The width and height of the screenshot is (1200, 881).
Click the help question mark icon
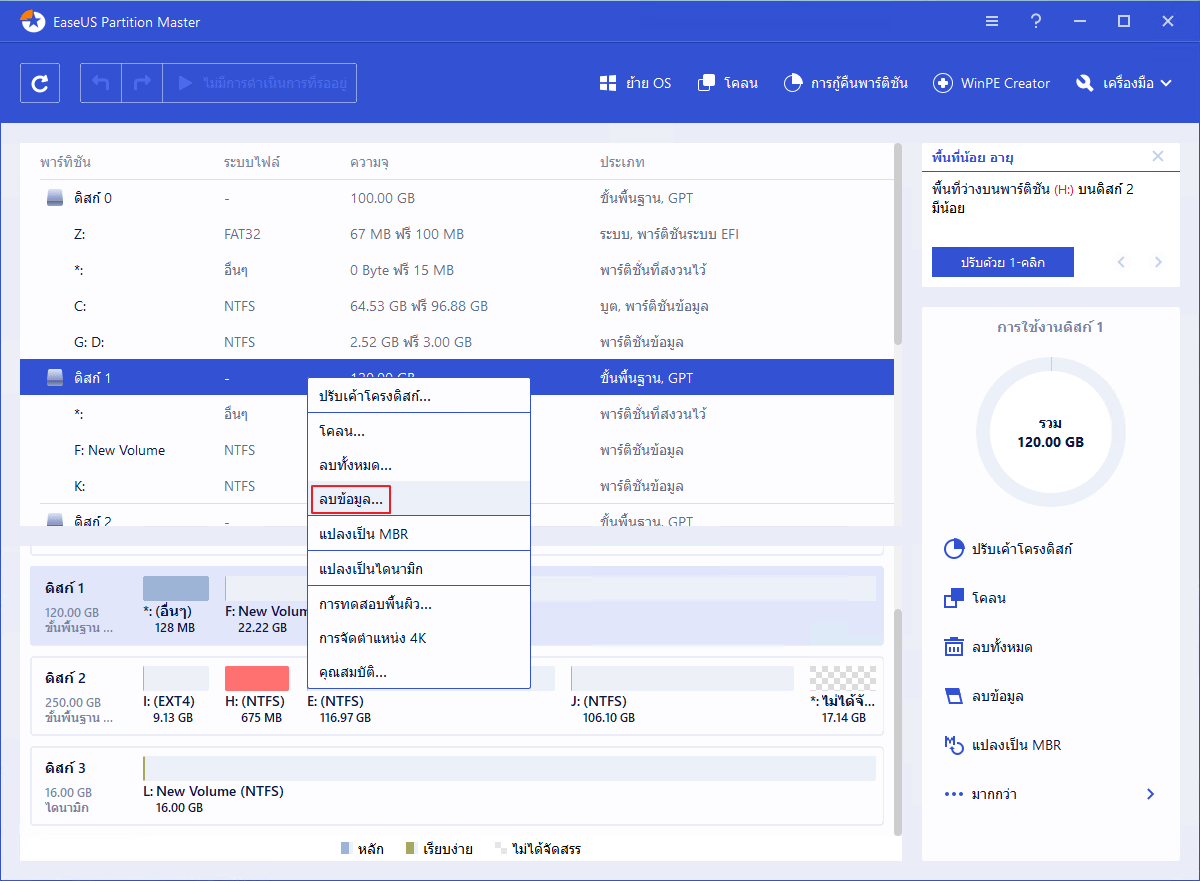pos(1035,21)
